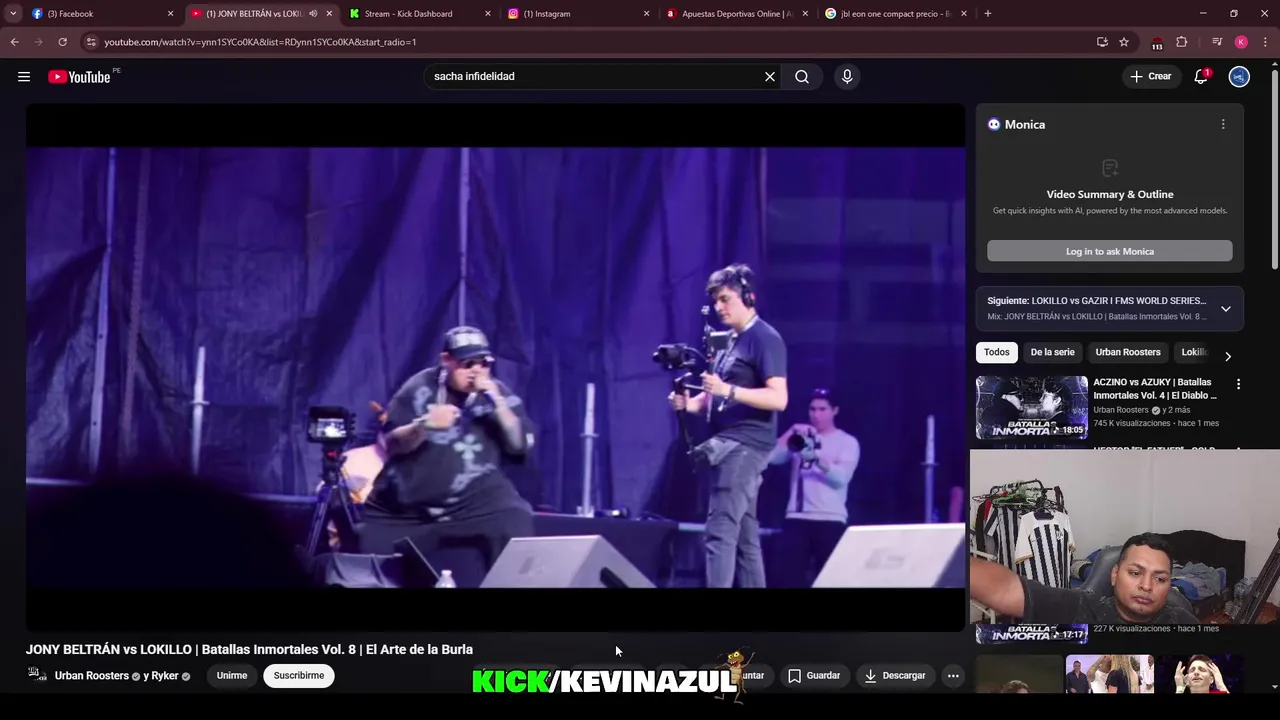
Task: Click the Descargar button
Action: tap(895, 676)
